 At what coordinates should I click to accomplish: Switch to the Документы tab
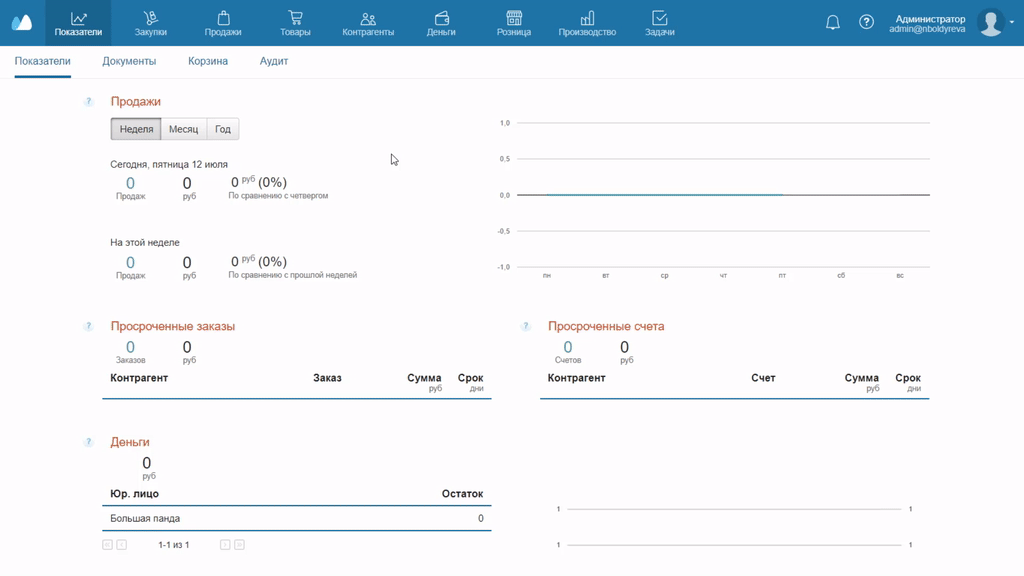pyautogui.click(x=129, y=61)
